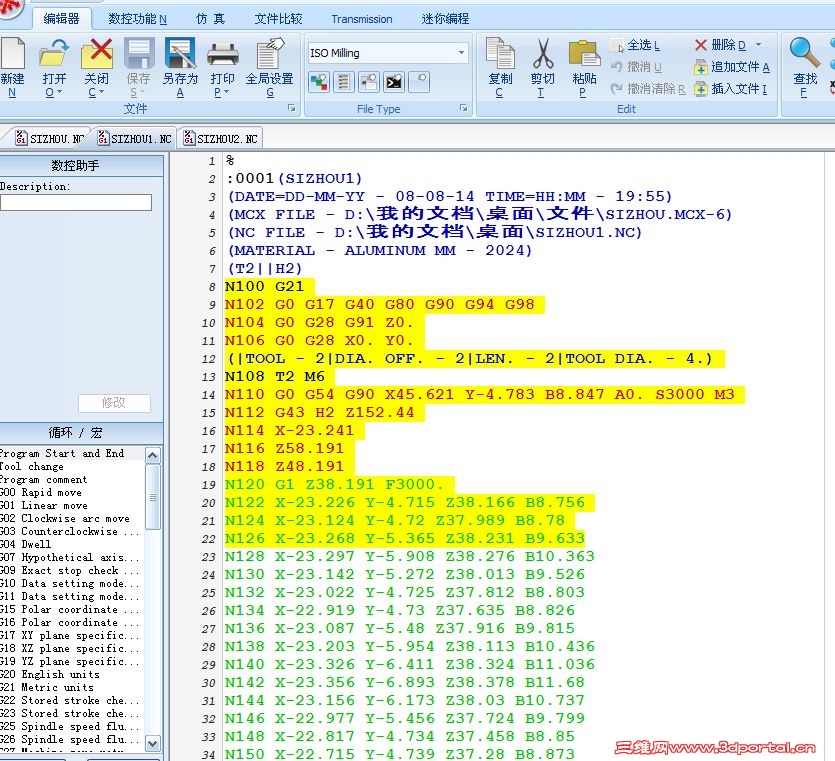Click line 'N112 G43 H2 Z152.44'

(319, 413)
